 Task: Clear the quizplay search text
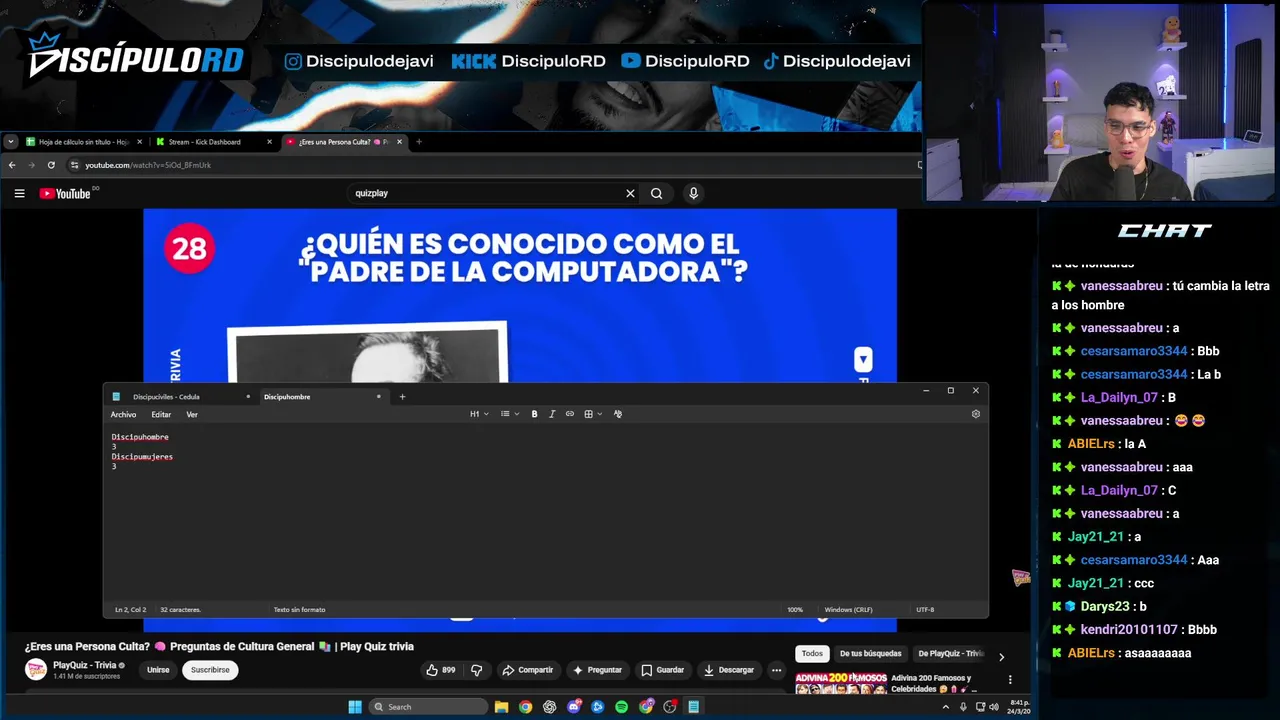coord(630,193)
